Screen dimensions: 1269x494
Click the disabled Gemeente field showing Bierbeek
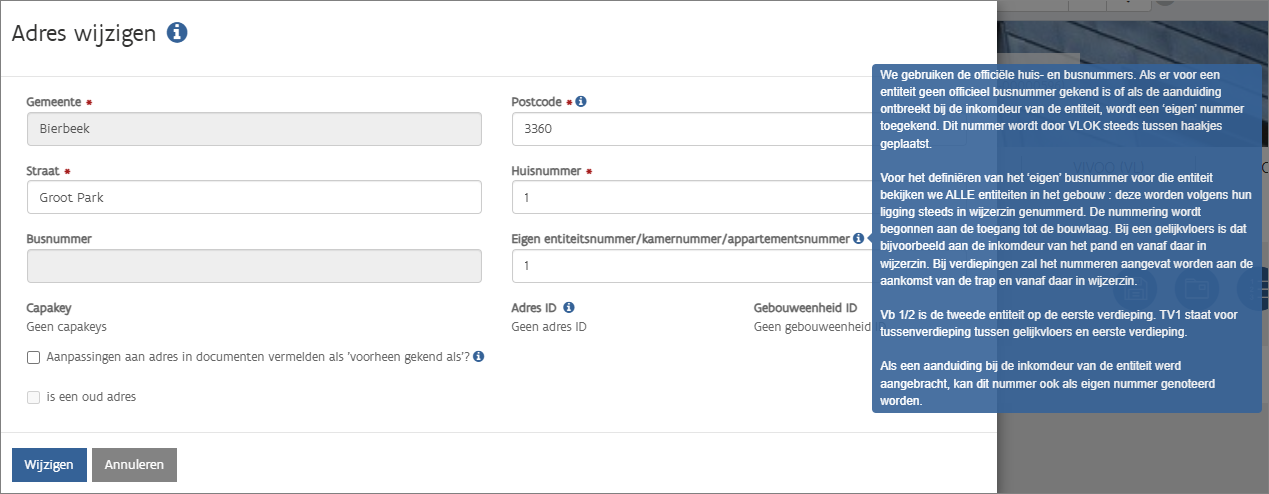pyautogui.click(x=254, y=130)
